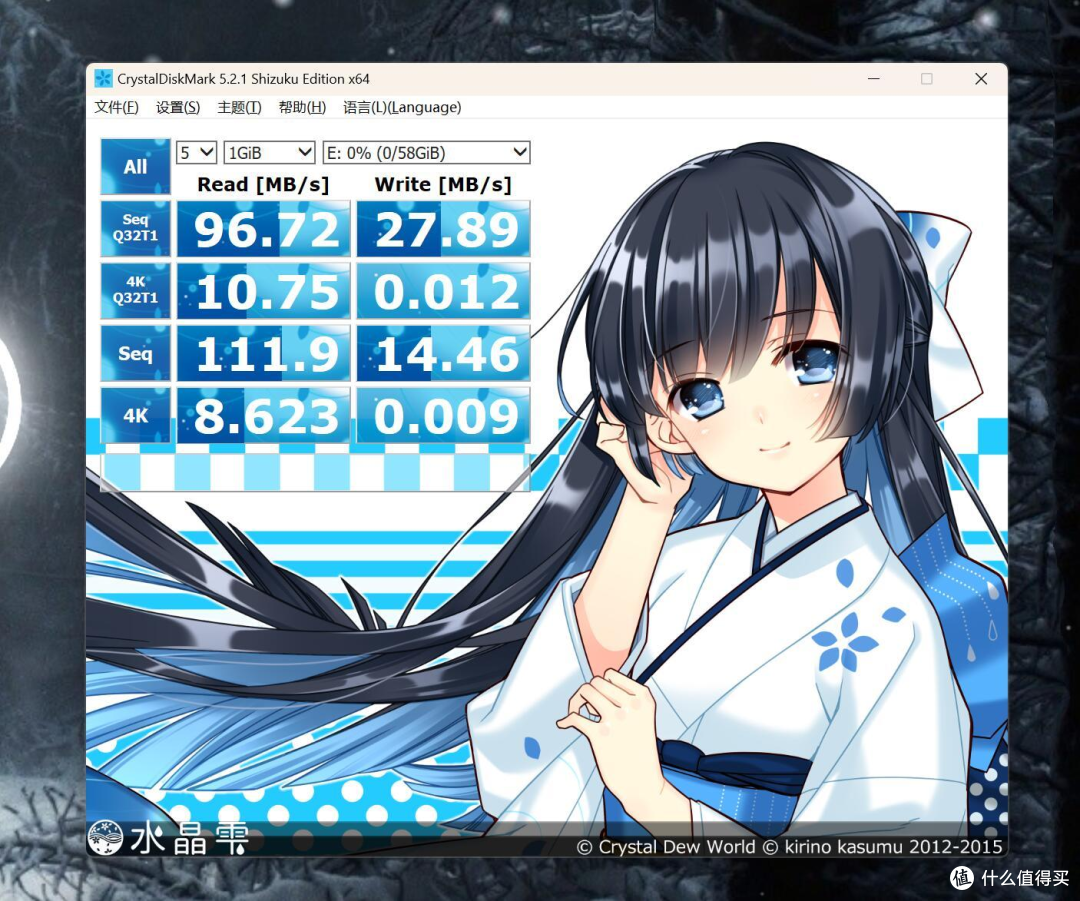Select the Seq Q32T1 write value 27.89
This screenshot has width=1080, height=901.
click(444, 229)
